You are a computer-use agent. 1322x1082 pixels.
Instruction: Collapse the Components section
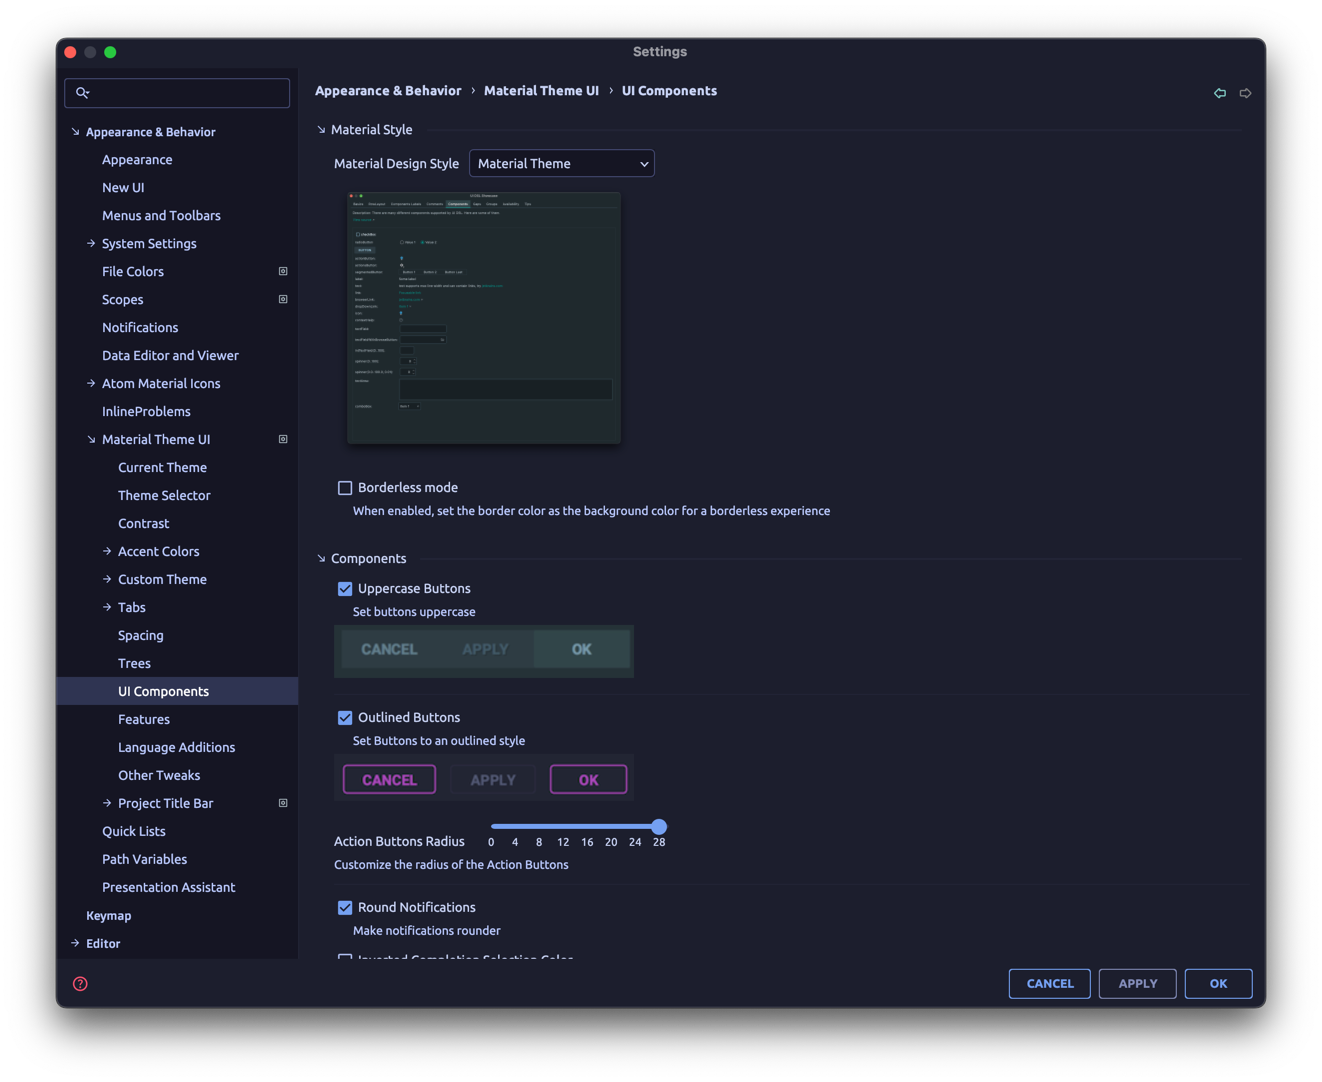coord(320,558)
